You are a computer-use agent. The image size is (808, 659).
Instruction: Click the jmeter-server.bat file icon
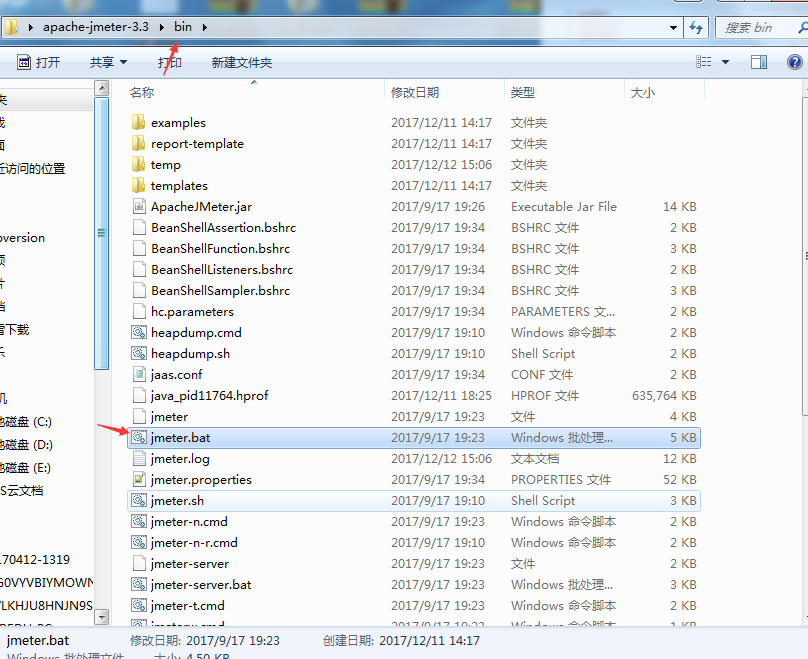pos(139,584)
